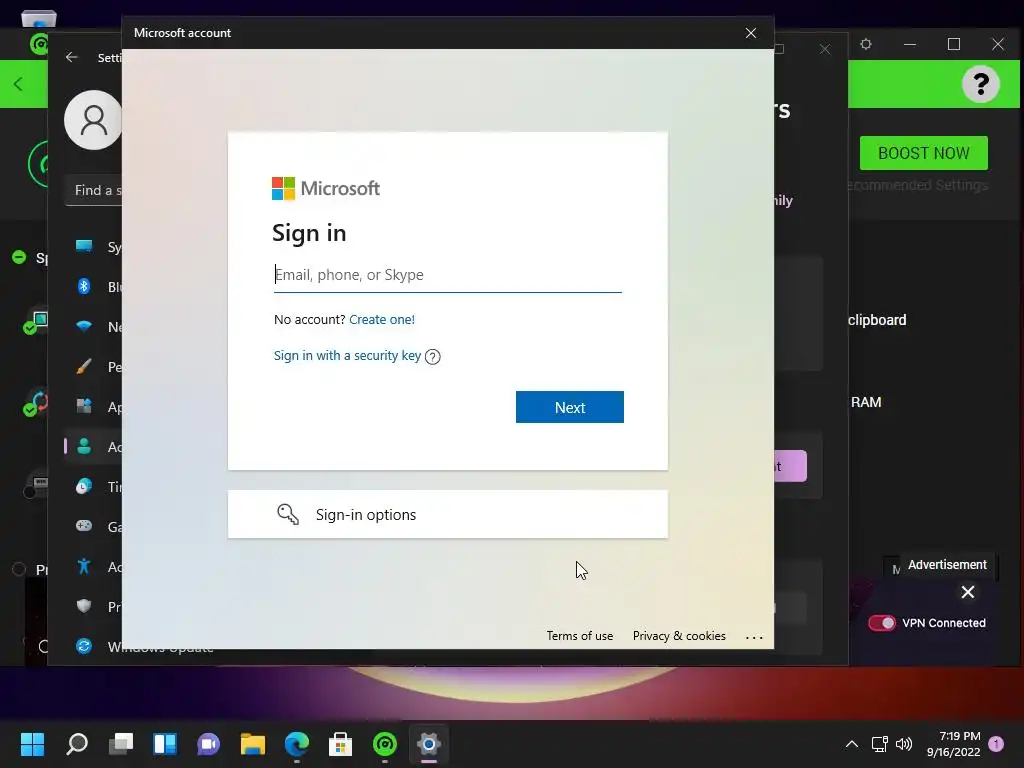Show hidden system tray icons

[852, 744]
